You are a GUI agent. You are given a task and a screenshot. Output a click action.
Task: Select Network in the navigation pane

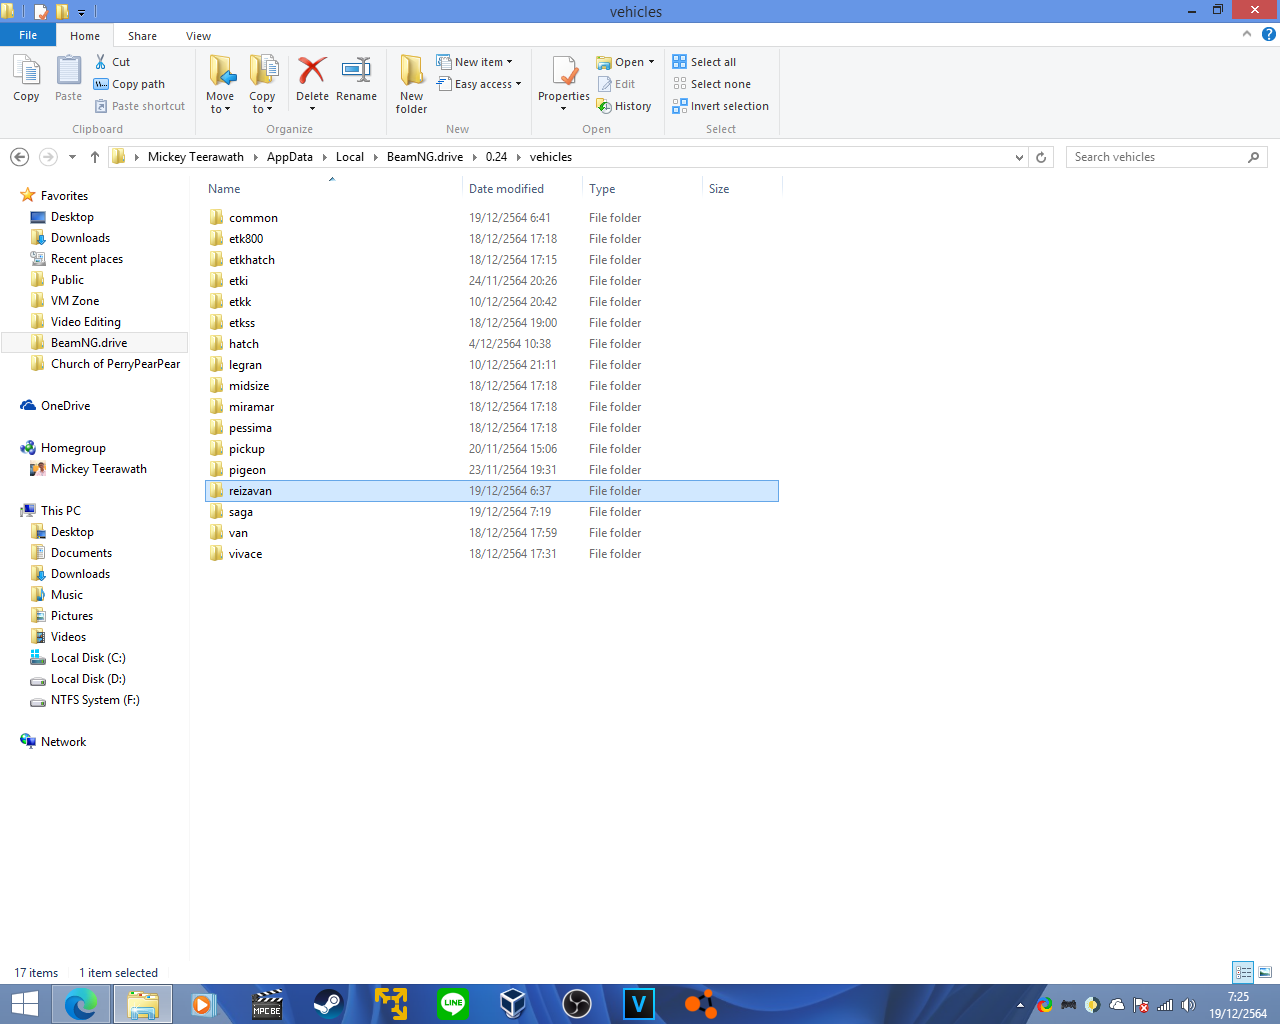point(63,742)
